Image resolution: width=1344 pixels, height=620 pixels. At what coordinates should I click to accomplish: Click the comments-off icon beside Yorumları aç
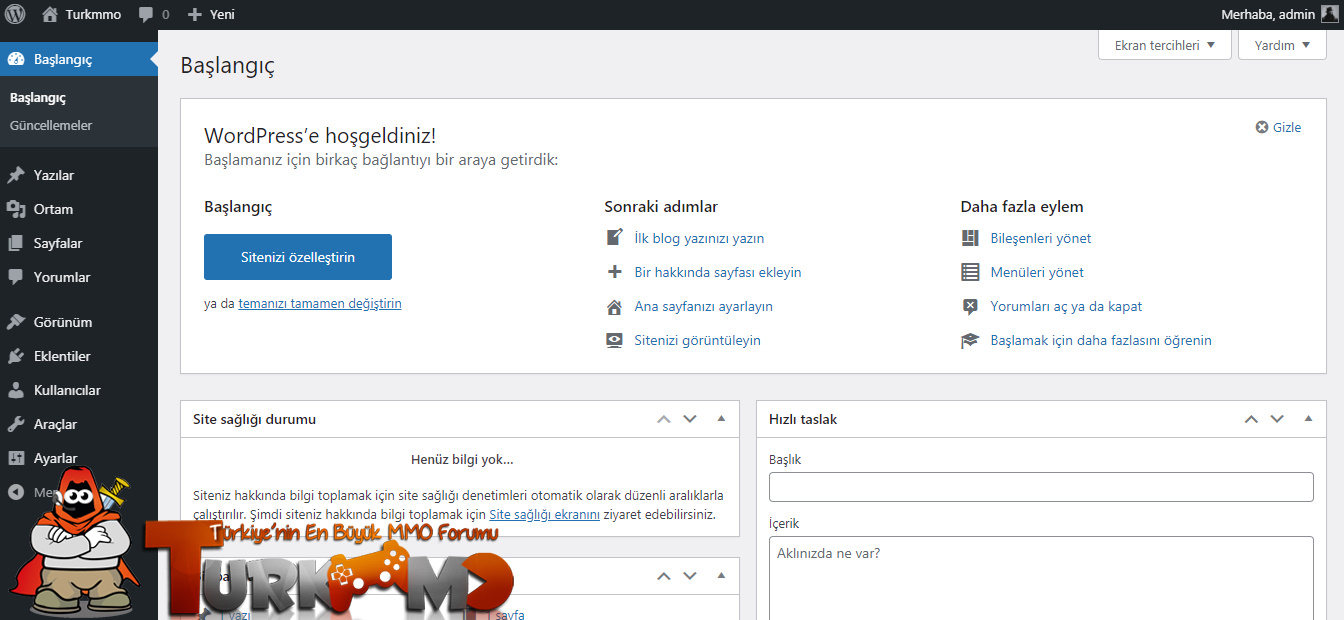(970, 306)
